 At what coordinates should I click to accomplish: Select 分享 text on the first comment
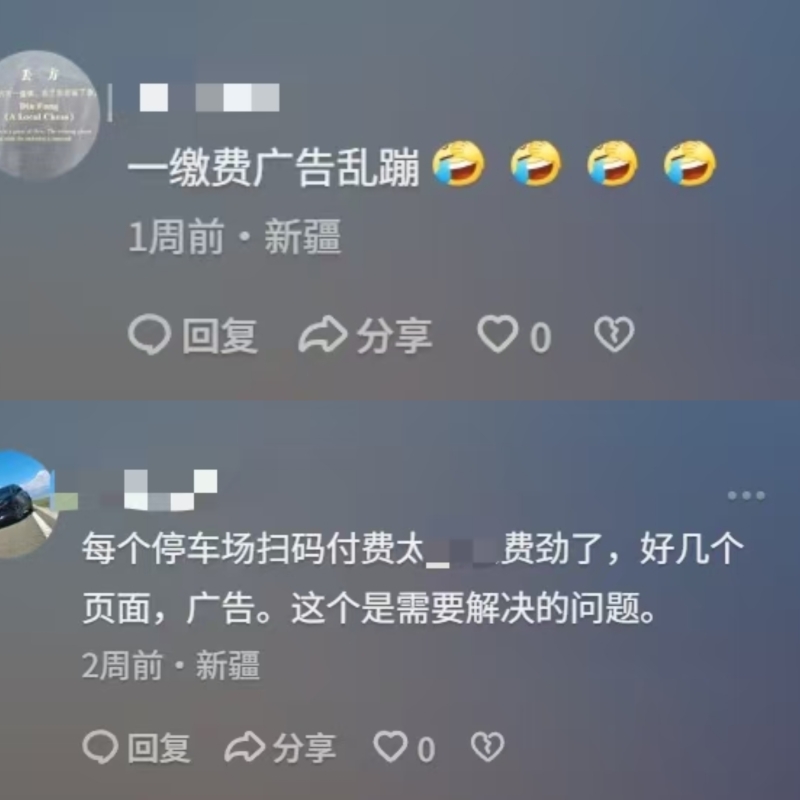point(394,335)
